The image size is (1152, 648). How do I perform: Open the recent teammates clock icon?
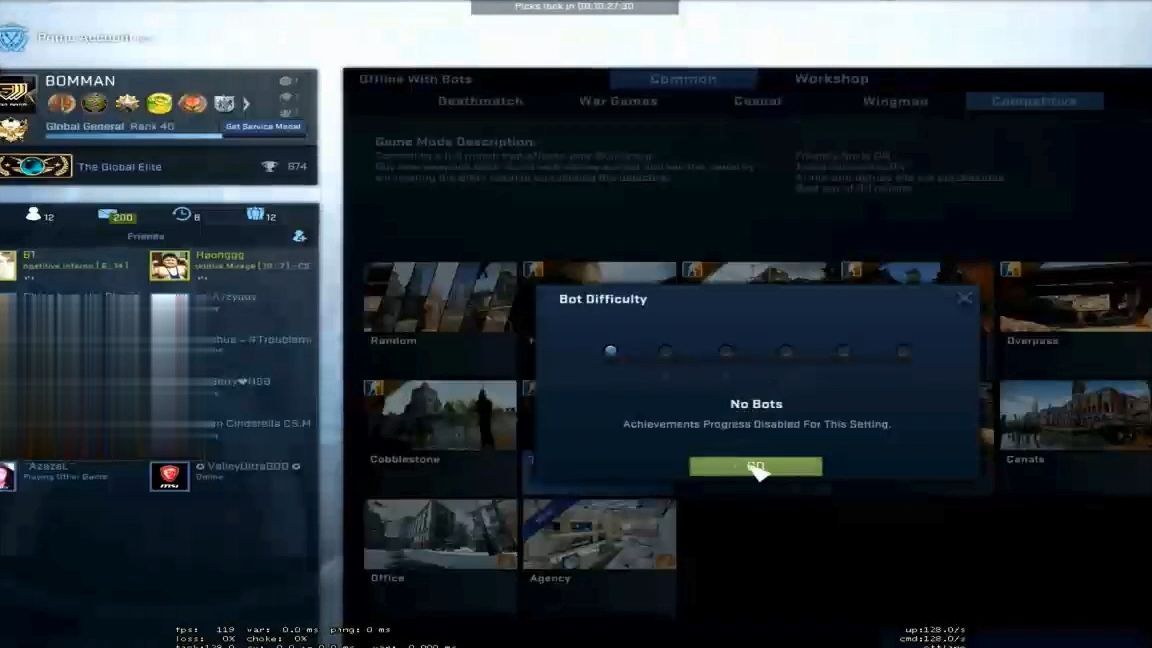[181, 214]
